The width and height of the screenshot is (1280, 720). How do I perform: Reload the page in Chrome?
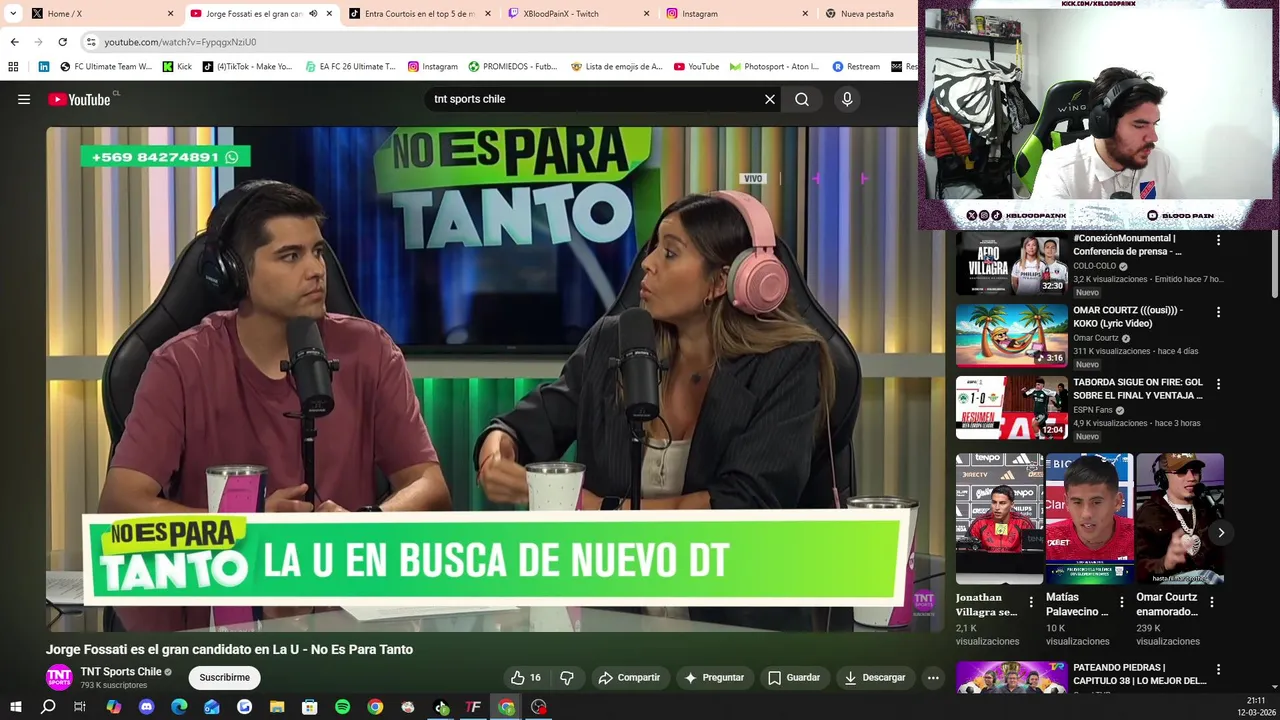(62, 42)
